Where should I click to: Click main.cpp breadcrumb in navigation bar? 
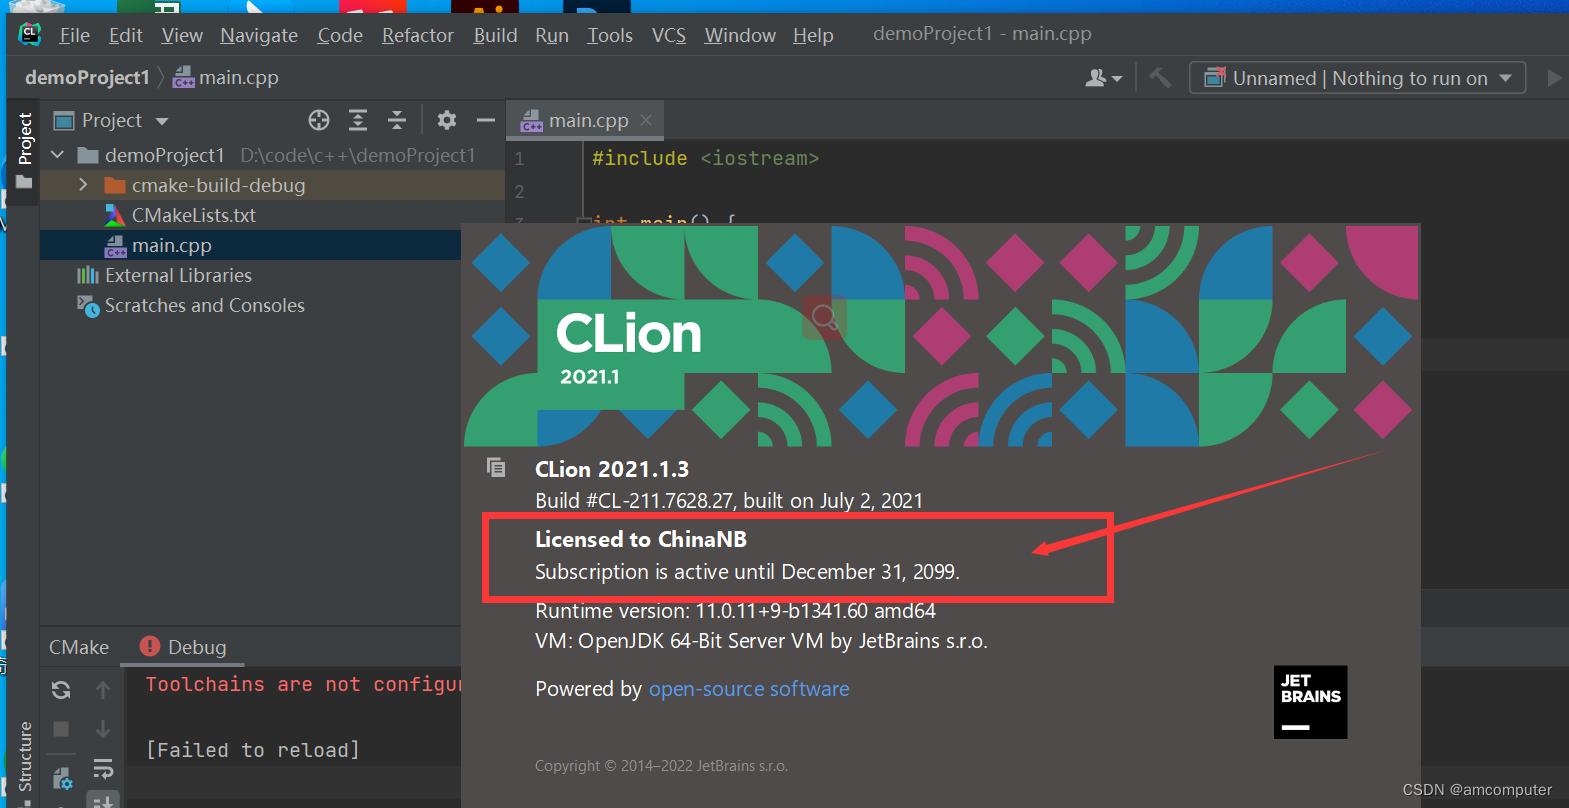point(226,77)
